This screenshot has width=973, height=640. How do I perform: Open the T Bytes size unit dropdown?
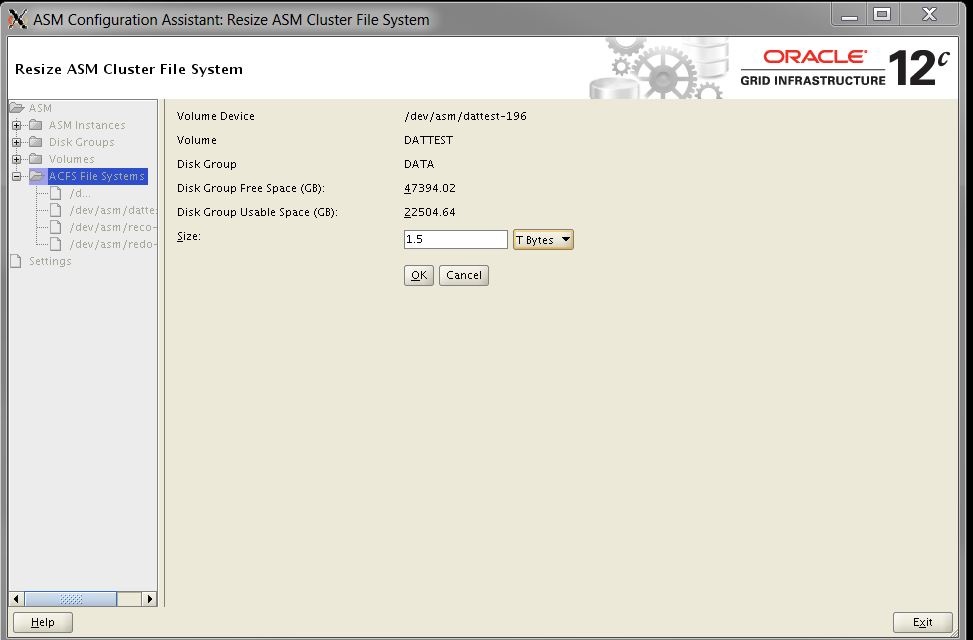point(543,240)
